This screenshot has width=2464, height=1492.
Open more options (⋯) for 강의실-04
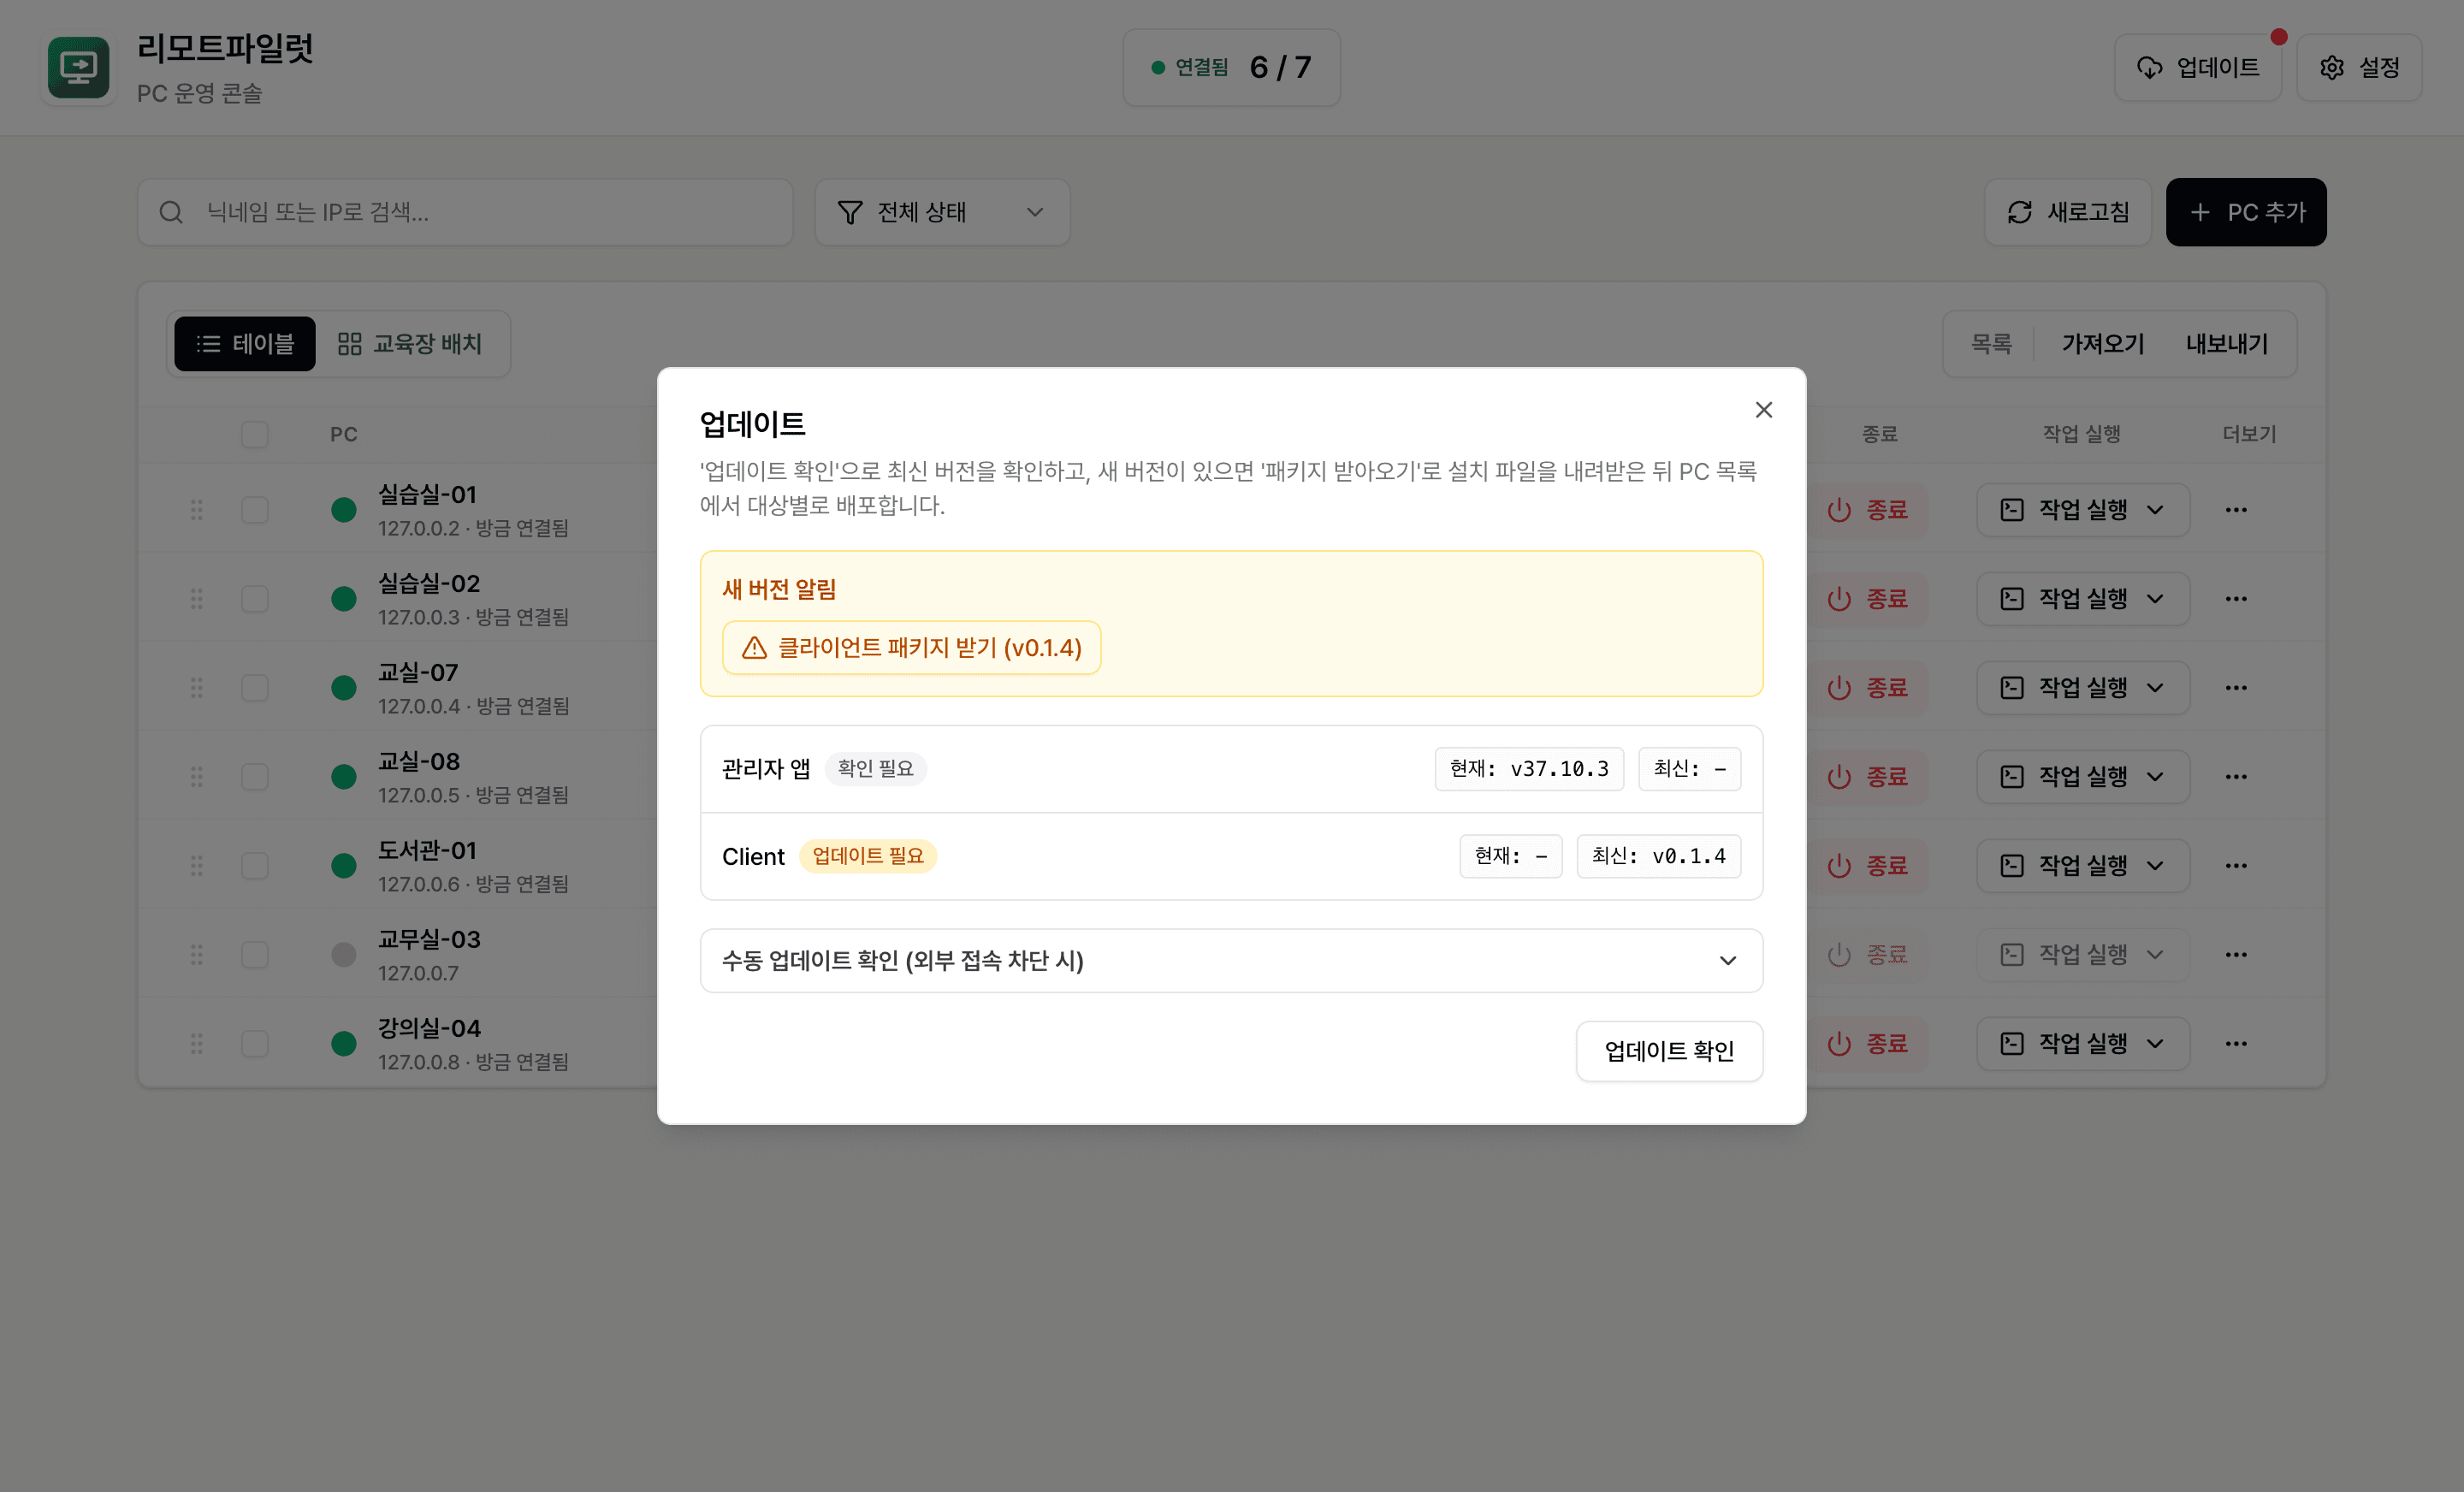click(2236, 1044)
